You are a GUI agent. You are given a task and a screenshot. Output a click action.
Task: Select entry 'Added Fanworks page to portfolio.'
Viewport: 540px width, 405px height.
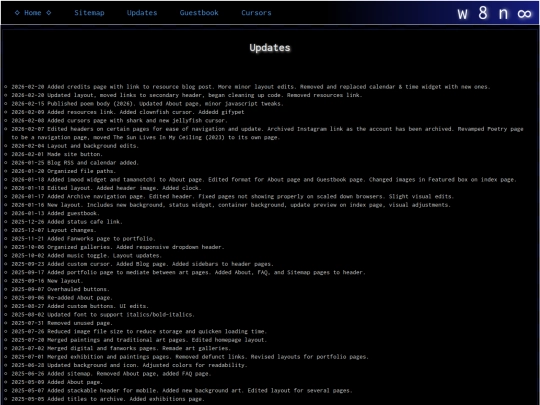pos(83,239)
